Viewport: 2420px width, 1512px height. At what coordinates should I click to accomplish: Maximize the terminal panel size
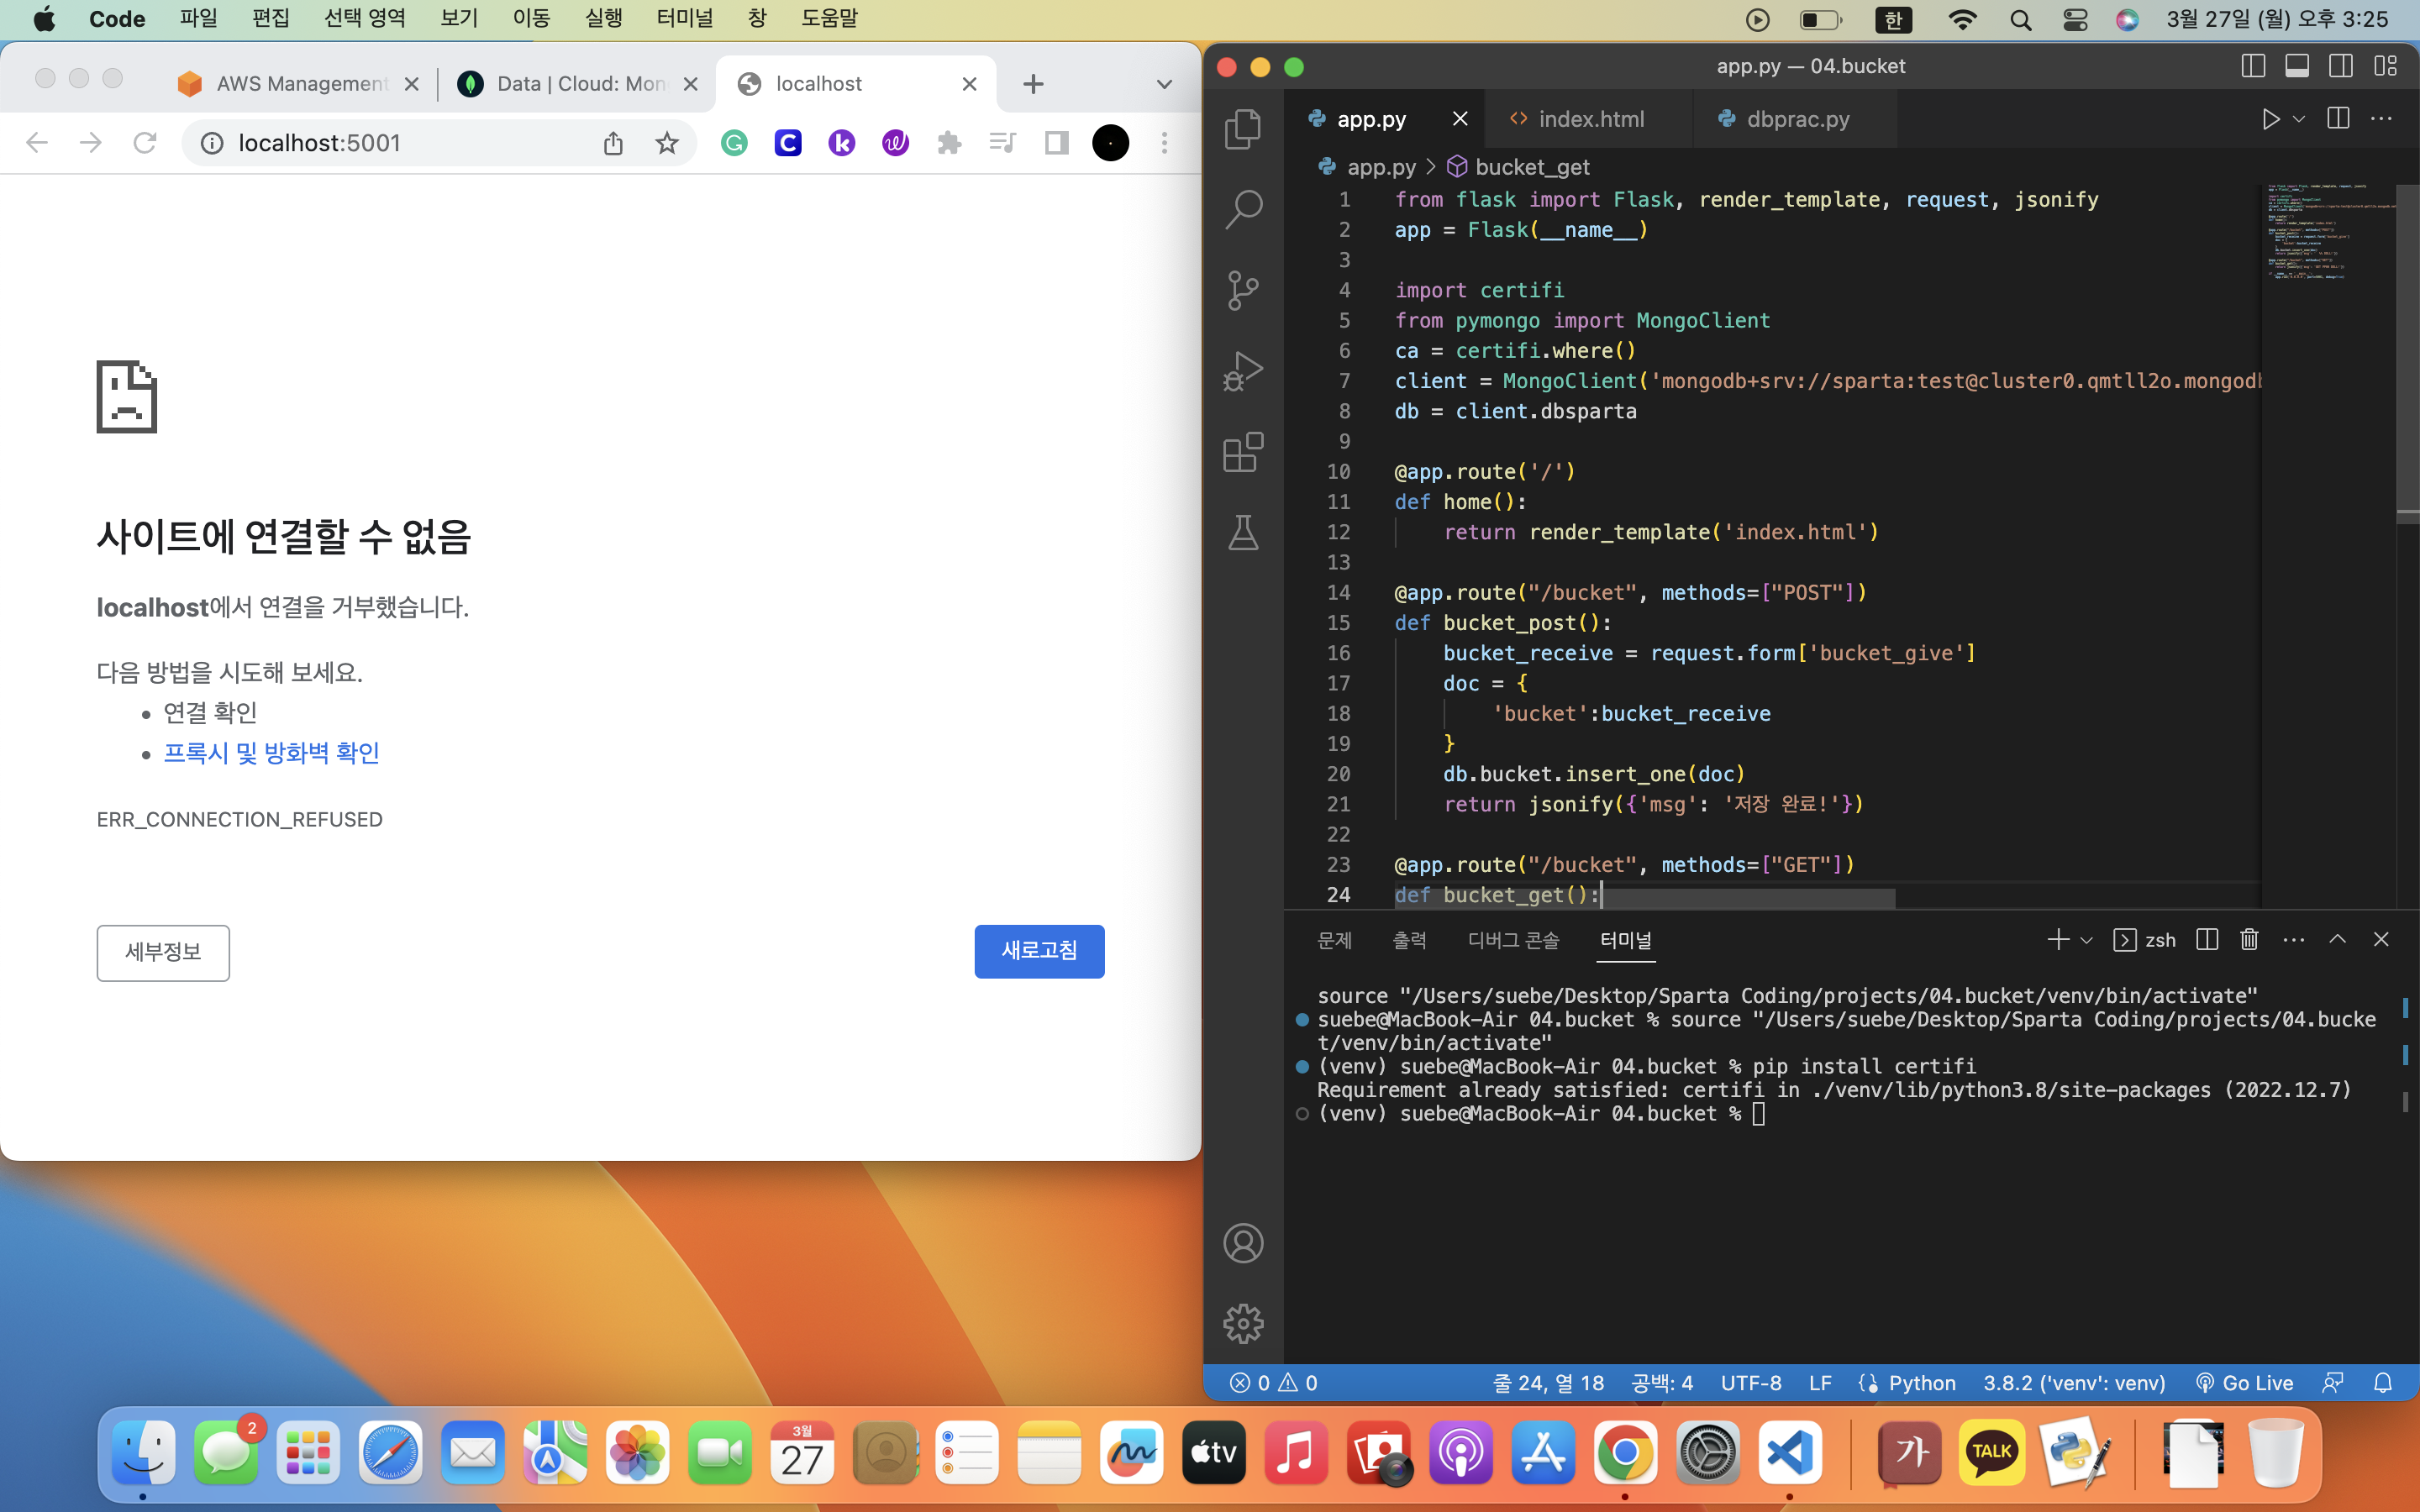click(x=2337, y=939)
